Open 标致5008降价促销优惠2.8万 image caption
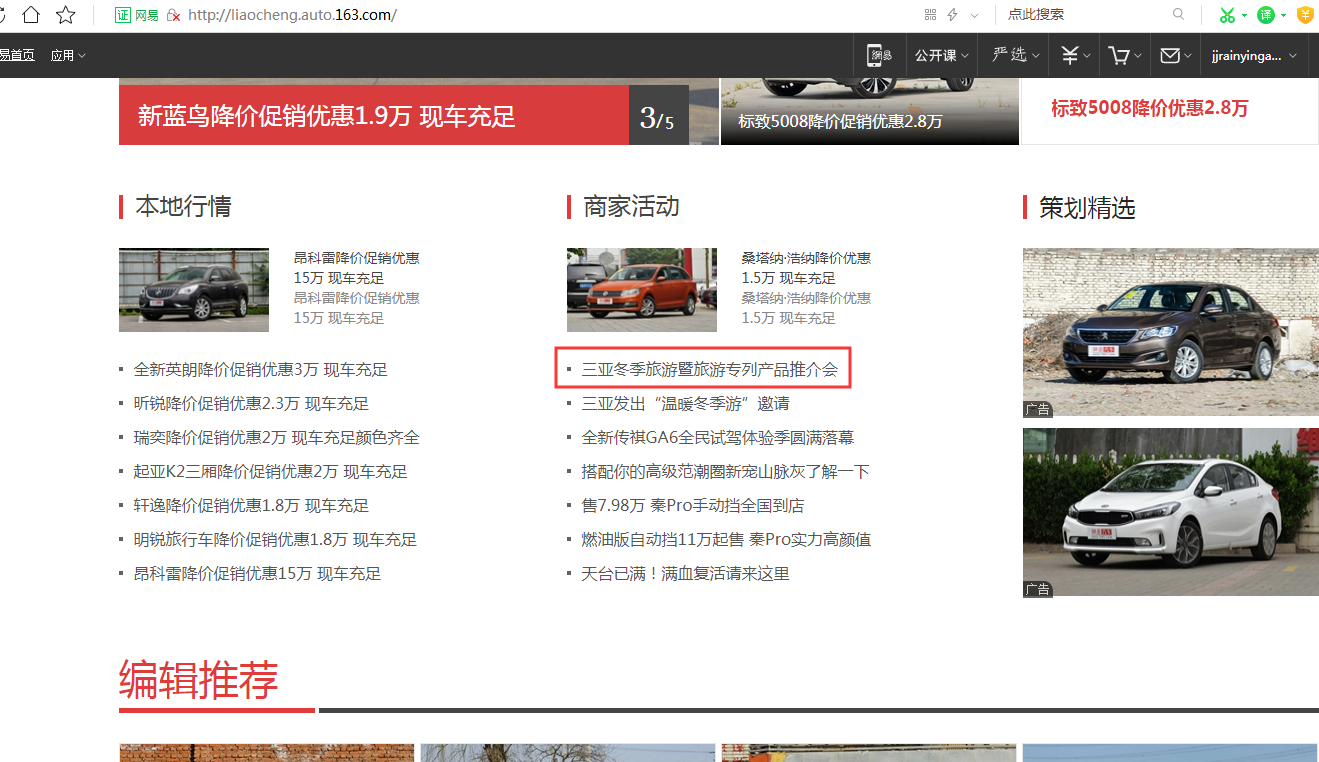This screenshot has height=762, width=1319. point(840,121)
